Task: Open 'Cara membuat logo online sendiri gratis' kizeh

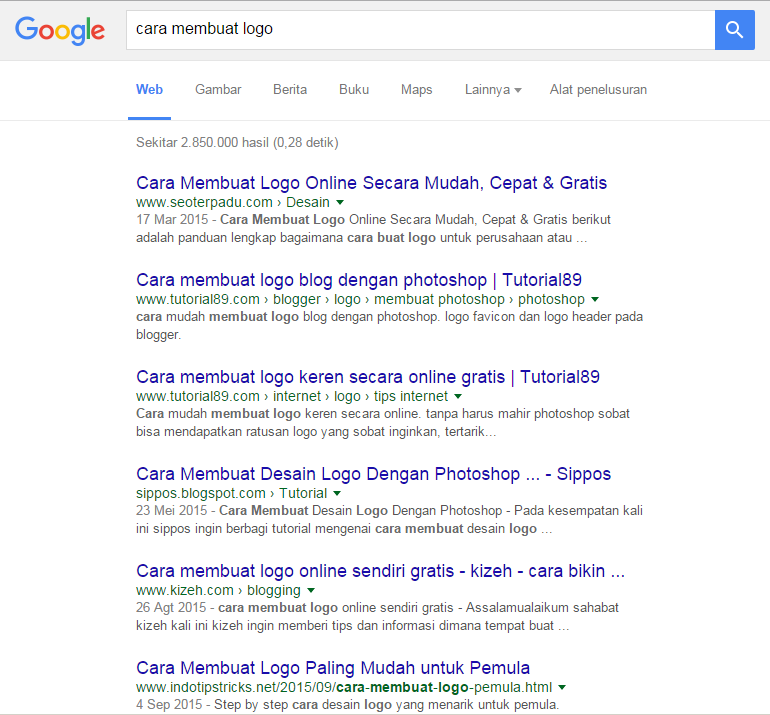Action: pos(380,571)
